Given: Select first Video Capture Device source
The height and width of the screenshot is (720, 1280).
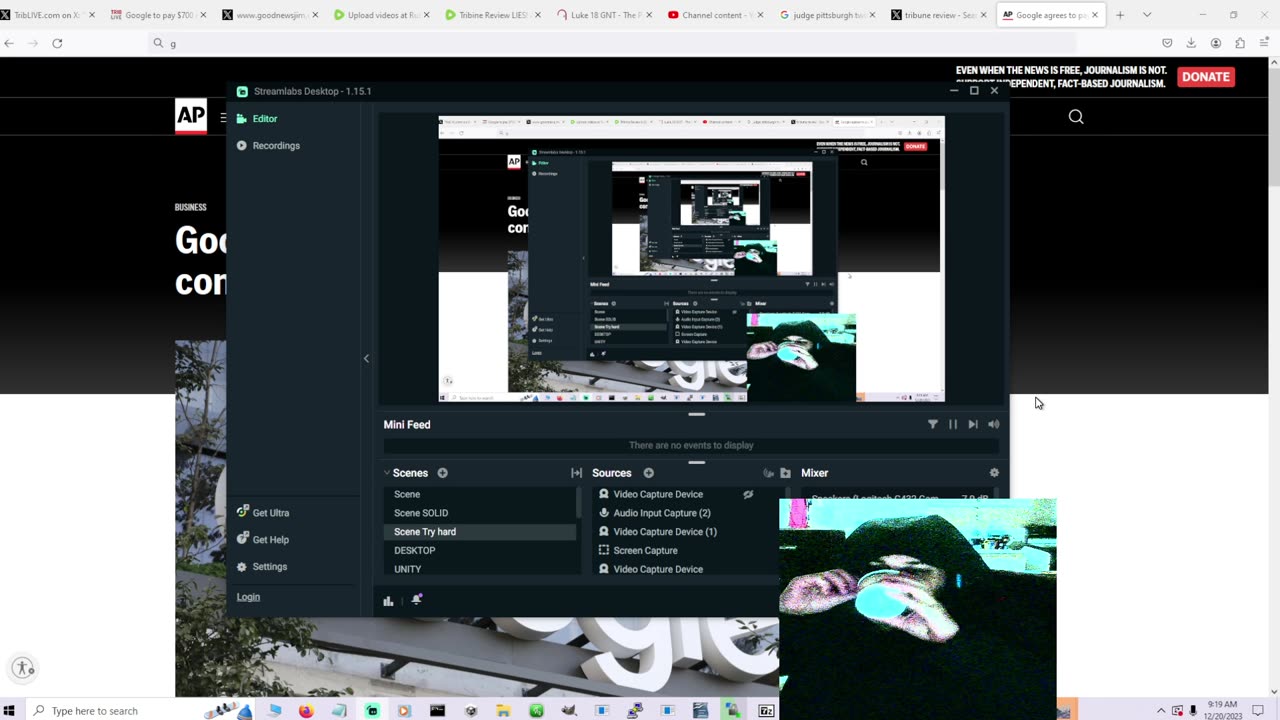Looking at the screenshot, I should [x=658, y=494].
